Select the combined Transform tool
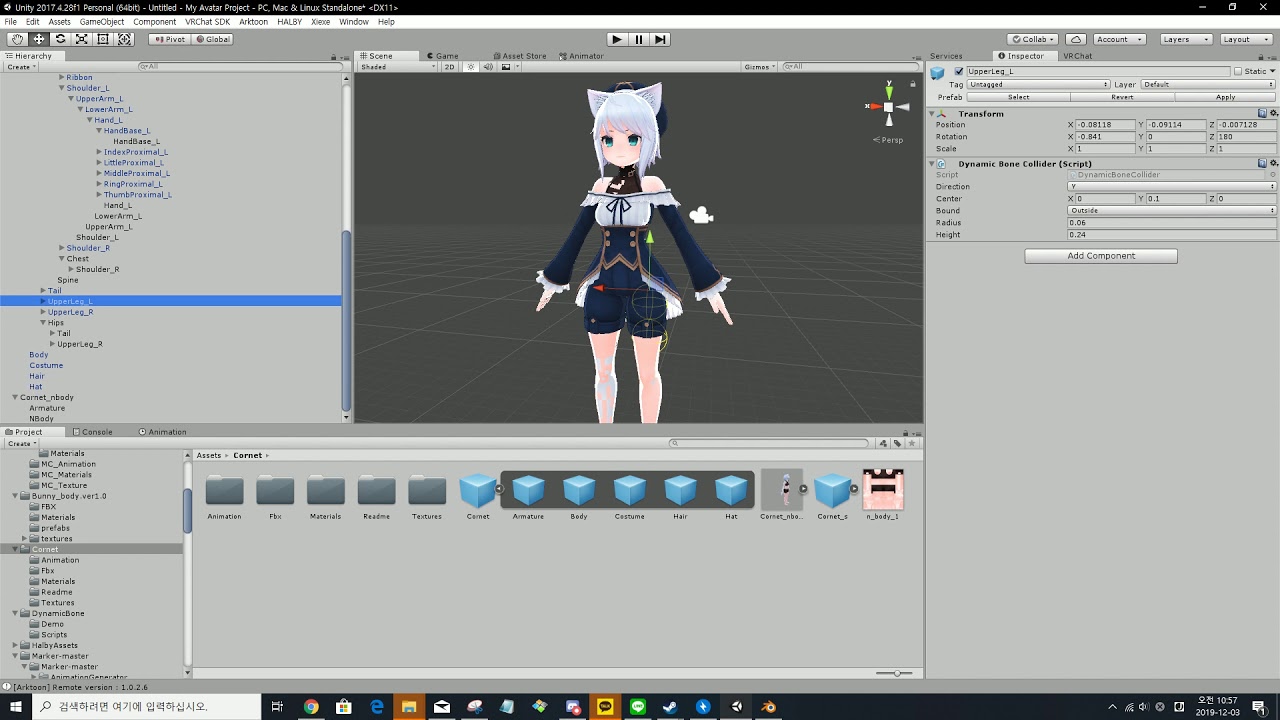Image resolution: width=1280 pixels, height=720 pixels. click(125, 39)
